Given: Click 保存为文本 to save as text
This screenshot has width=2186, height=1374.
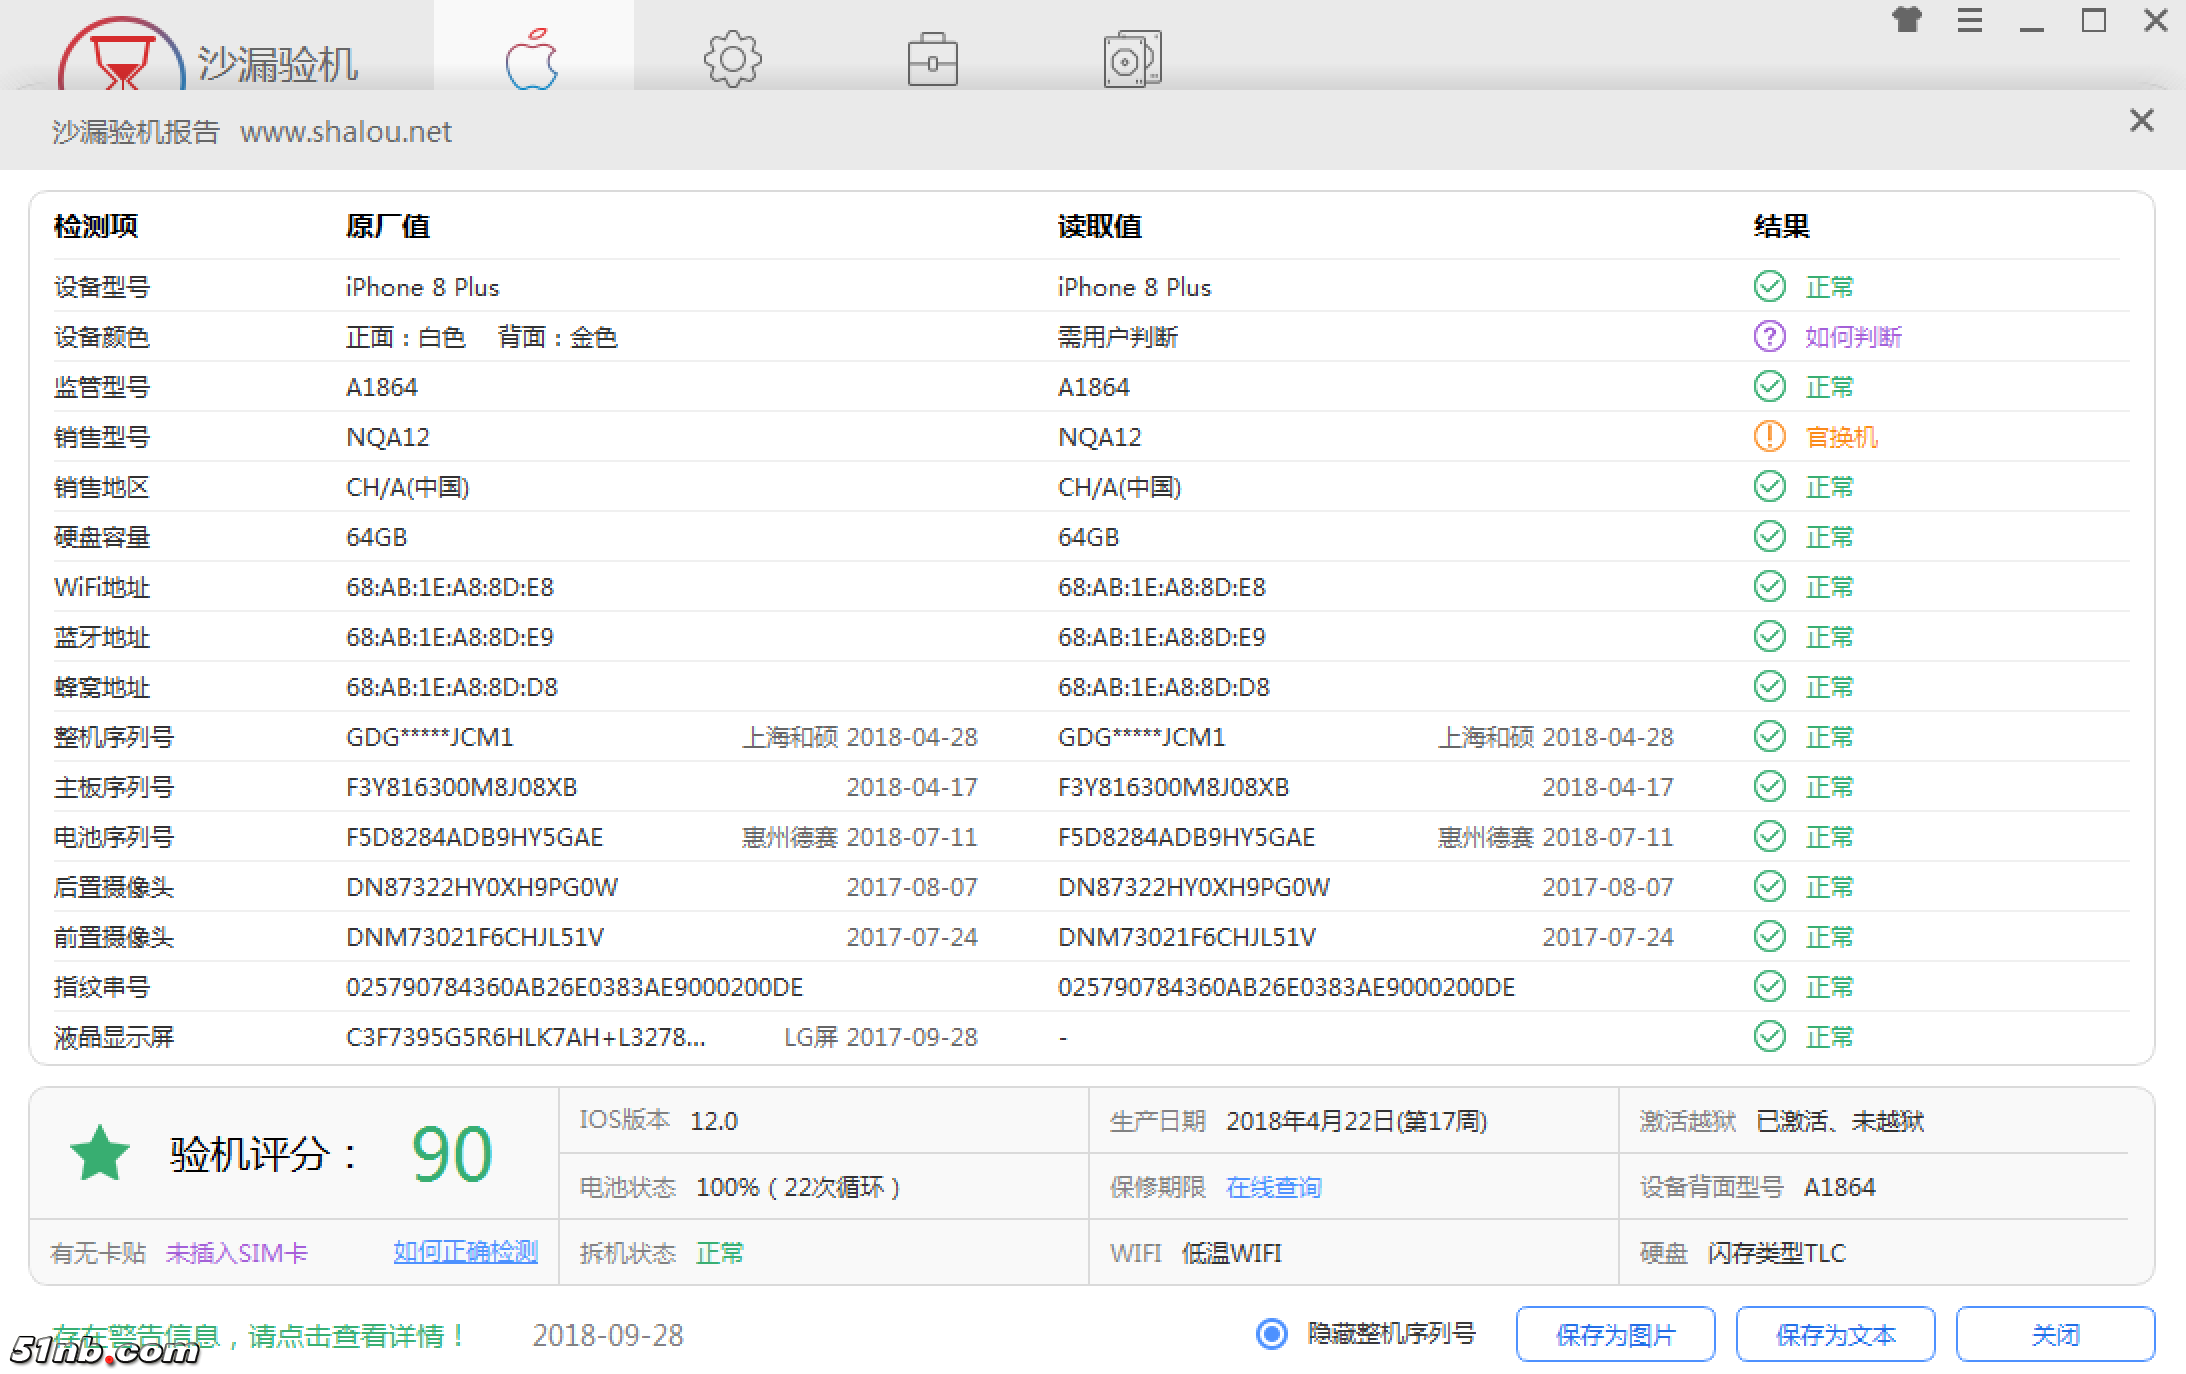Looking at the screenshot, I should point(1836,1333).
